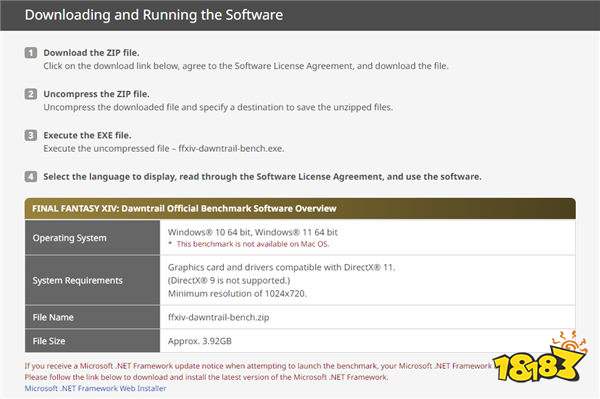Click the 'ffxiv-dawntrail-bench.exe' execute description
This screenshot has height=399, width=600.
coord(164,148)
